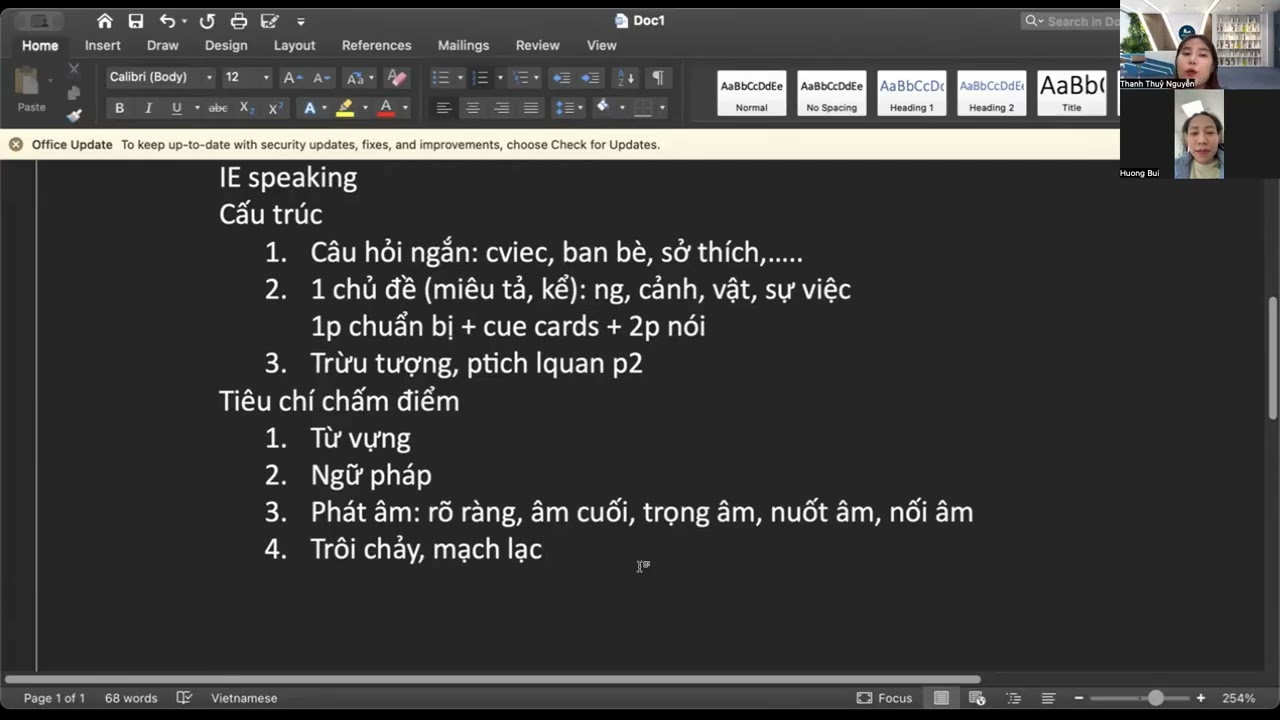Apply the Normal style
1280x720 pixels.
751,93
